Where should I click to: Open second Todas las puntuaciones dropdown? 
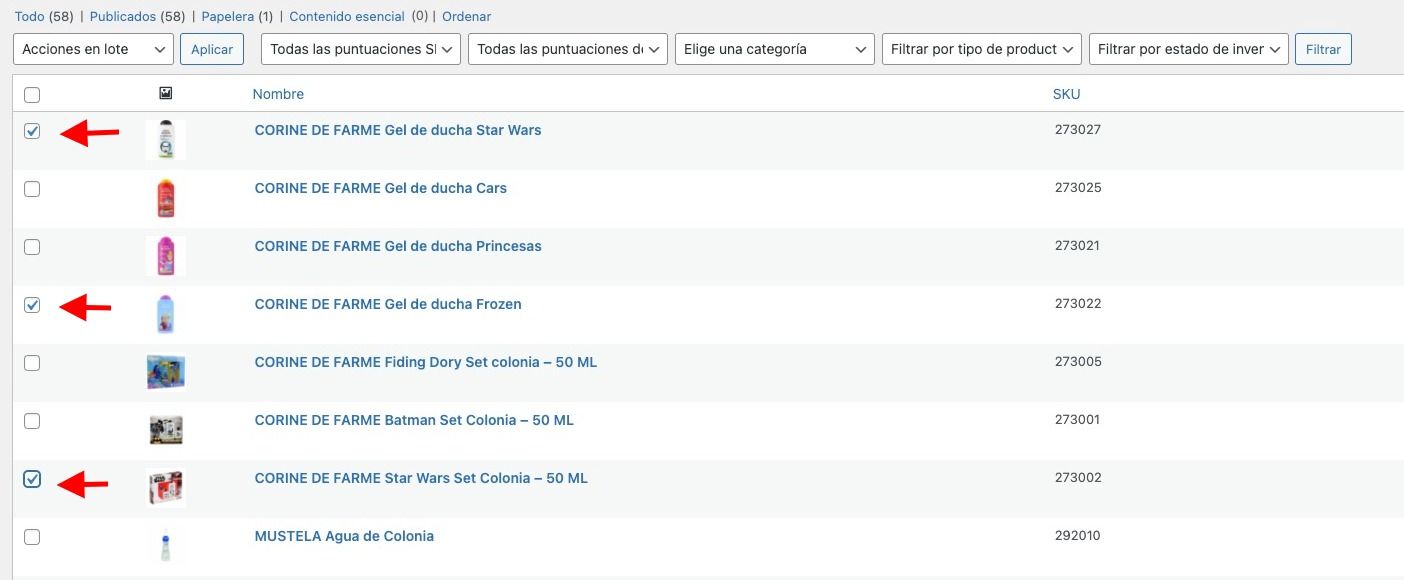pyautogui.click(x=567, y=49)
